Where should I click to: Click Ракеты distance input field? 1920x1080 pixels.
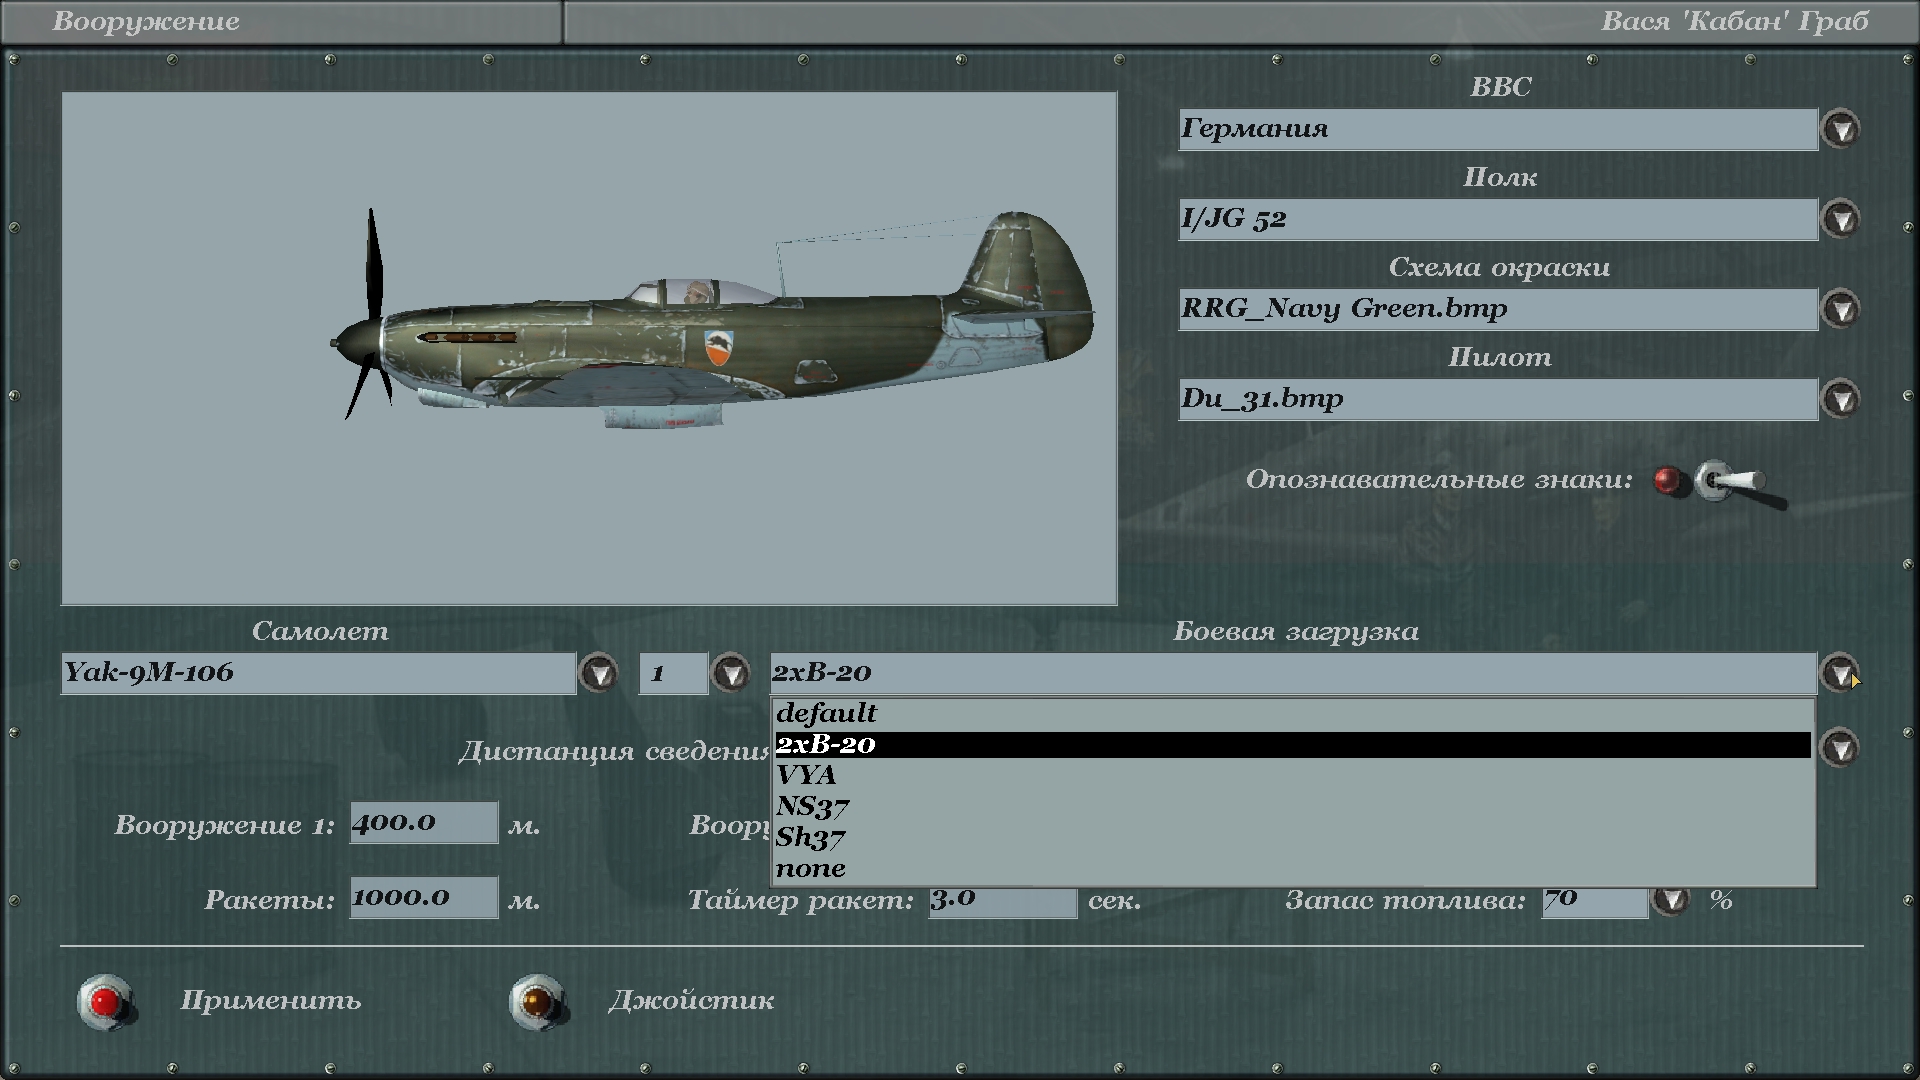coord(423,897)
